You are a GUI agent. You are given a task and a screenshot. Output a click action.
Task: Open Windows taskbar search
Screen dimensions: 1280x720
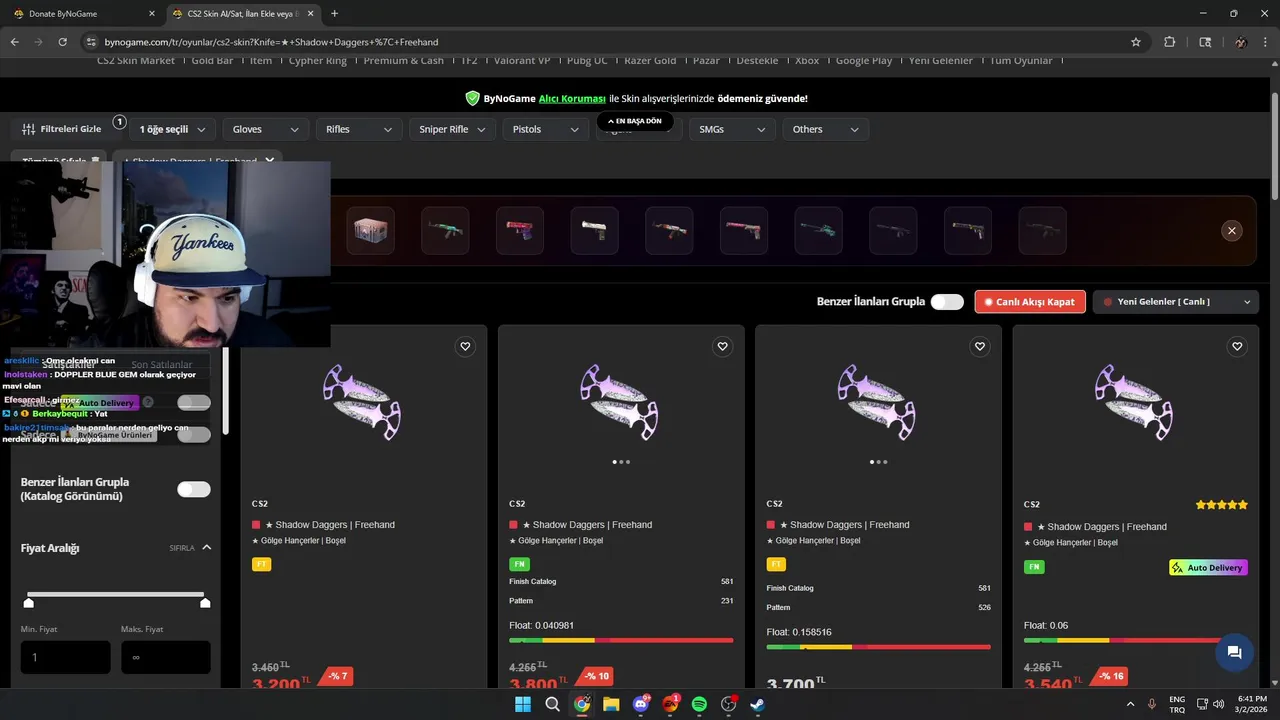[x=552, y=704]
